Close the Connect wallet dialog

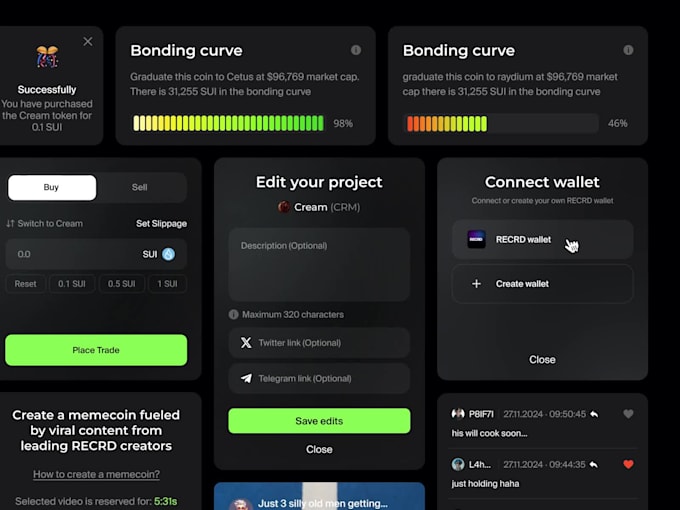coord(542,360)
